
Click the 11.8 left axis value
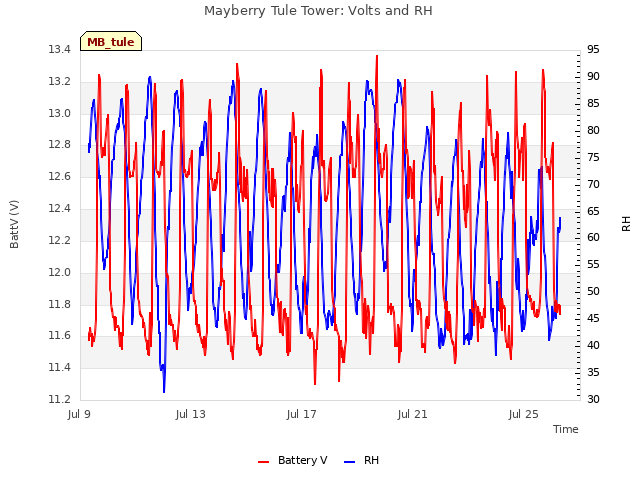coord(60,304)
